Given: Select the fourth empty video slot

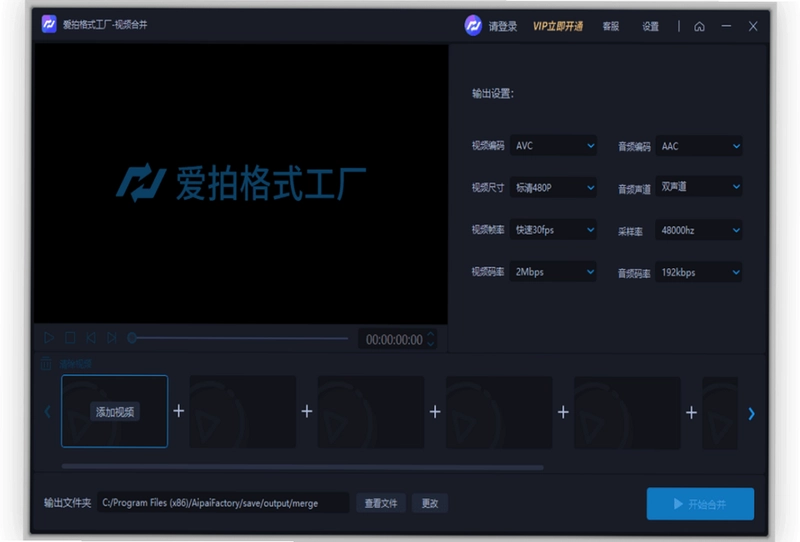Looking at the screenshot, I should [499, 412].
